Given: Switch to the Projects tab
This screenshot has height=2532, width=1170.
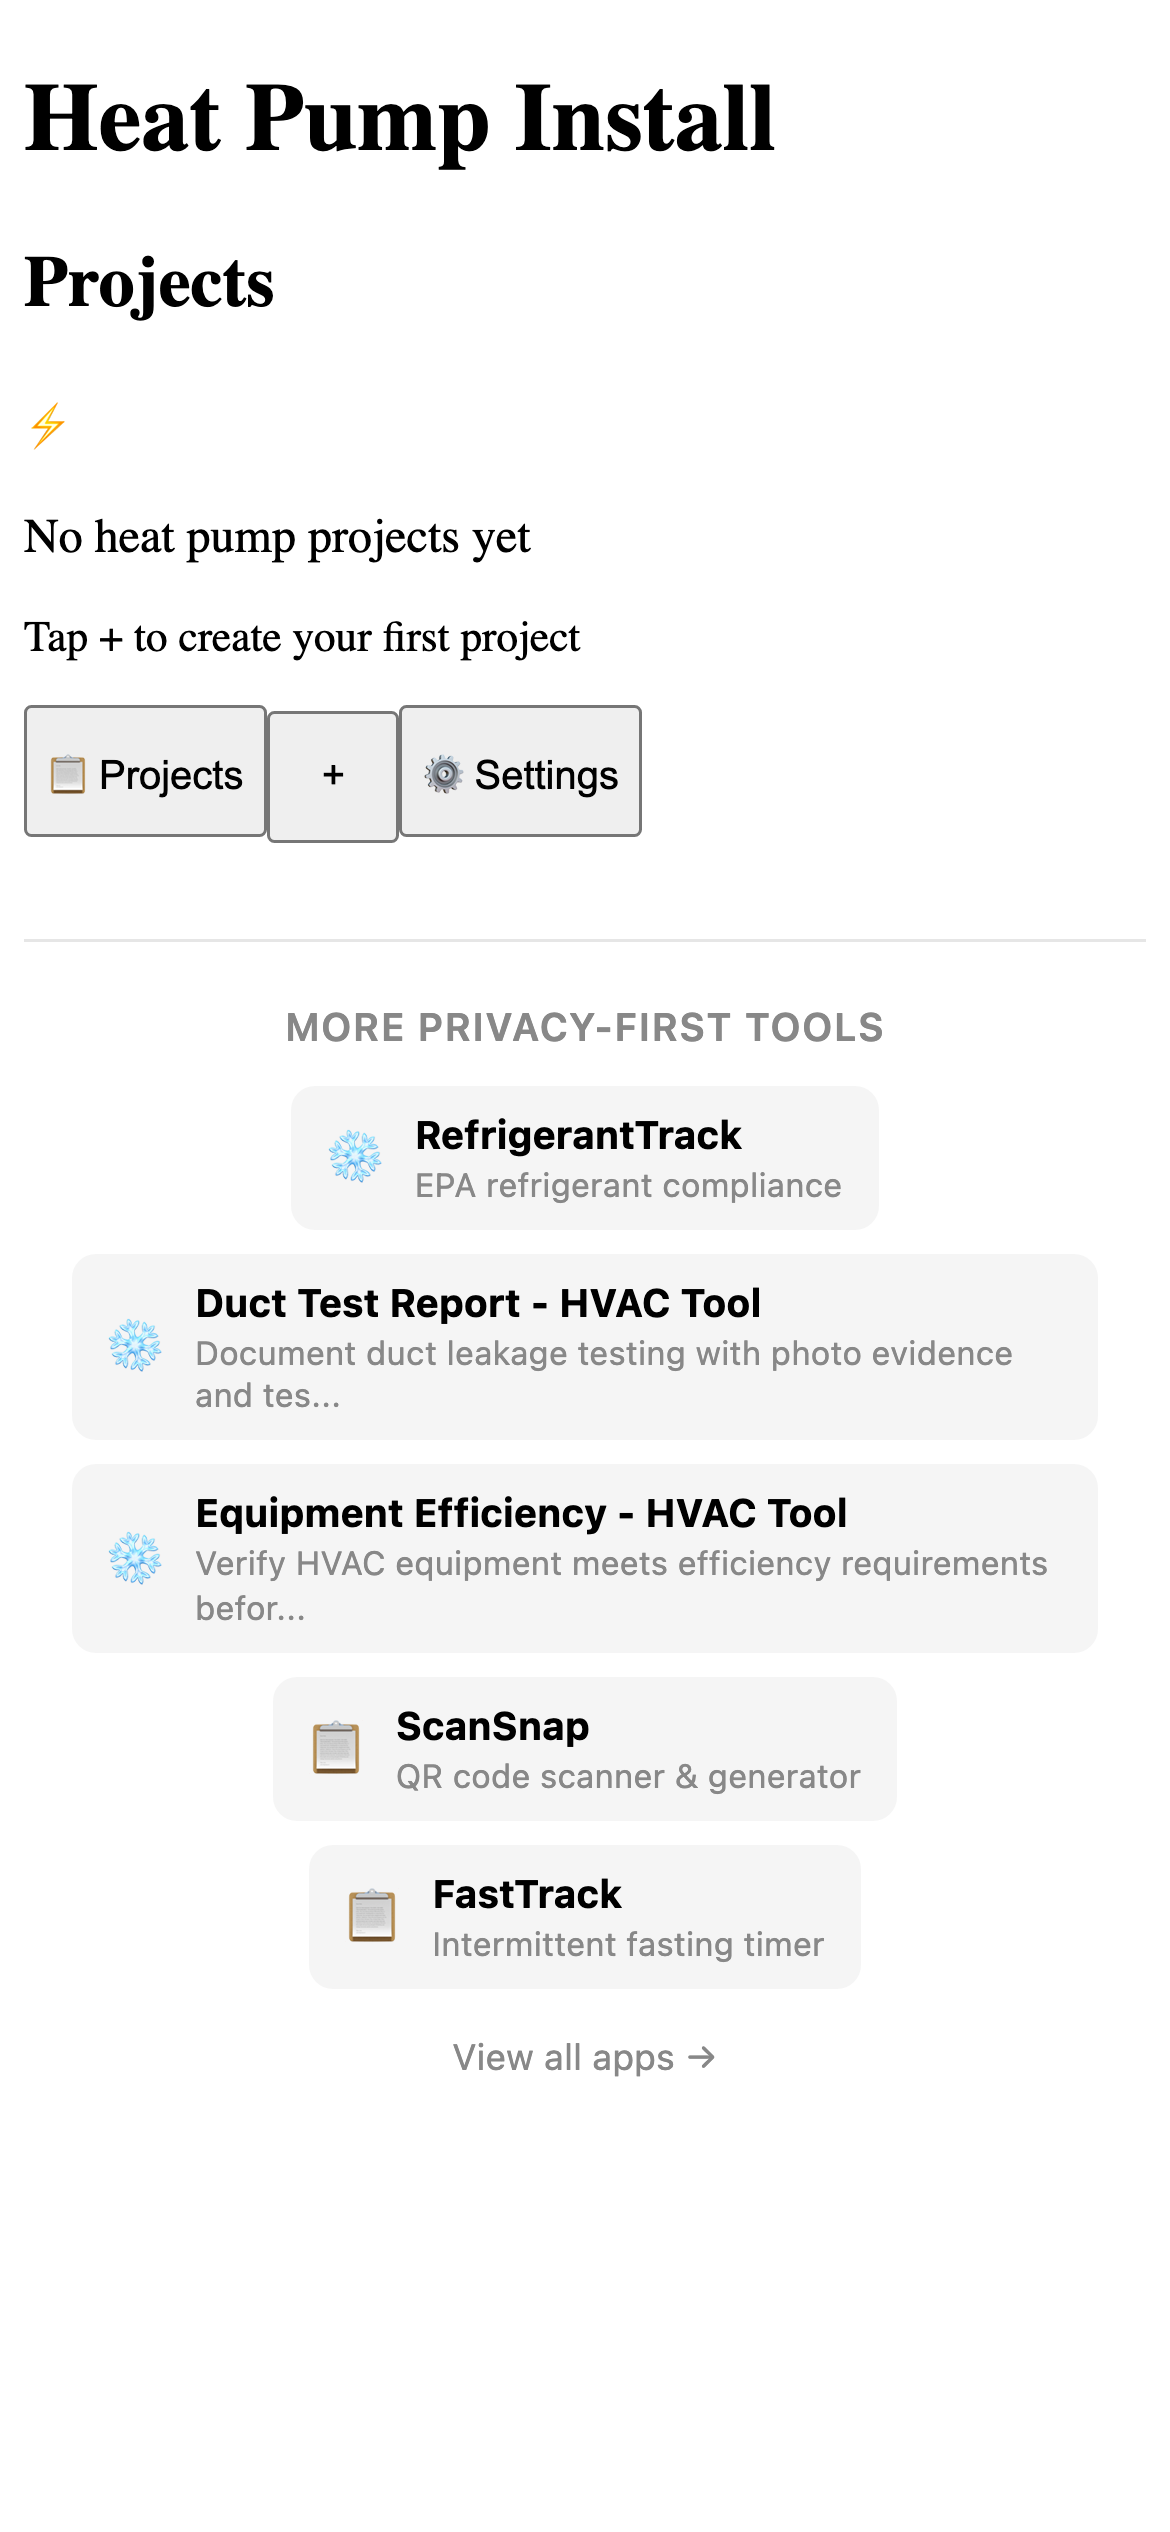Looking at the screenshot, I should [145, 773].
